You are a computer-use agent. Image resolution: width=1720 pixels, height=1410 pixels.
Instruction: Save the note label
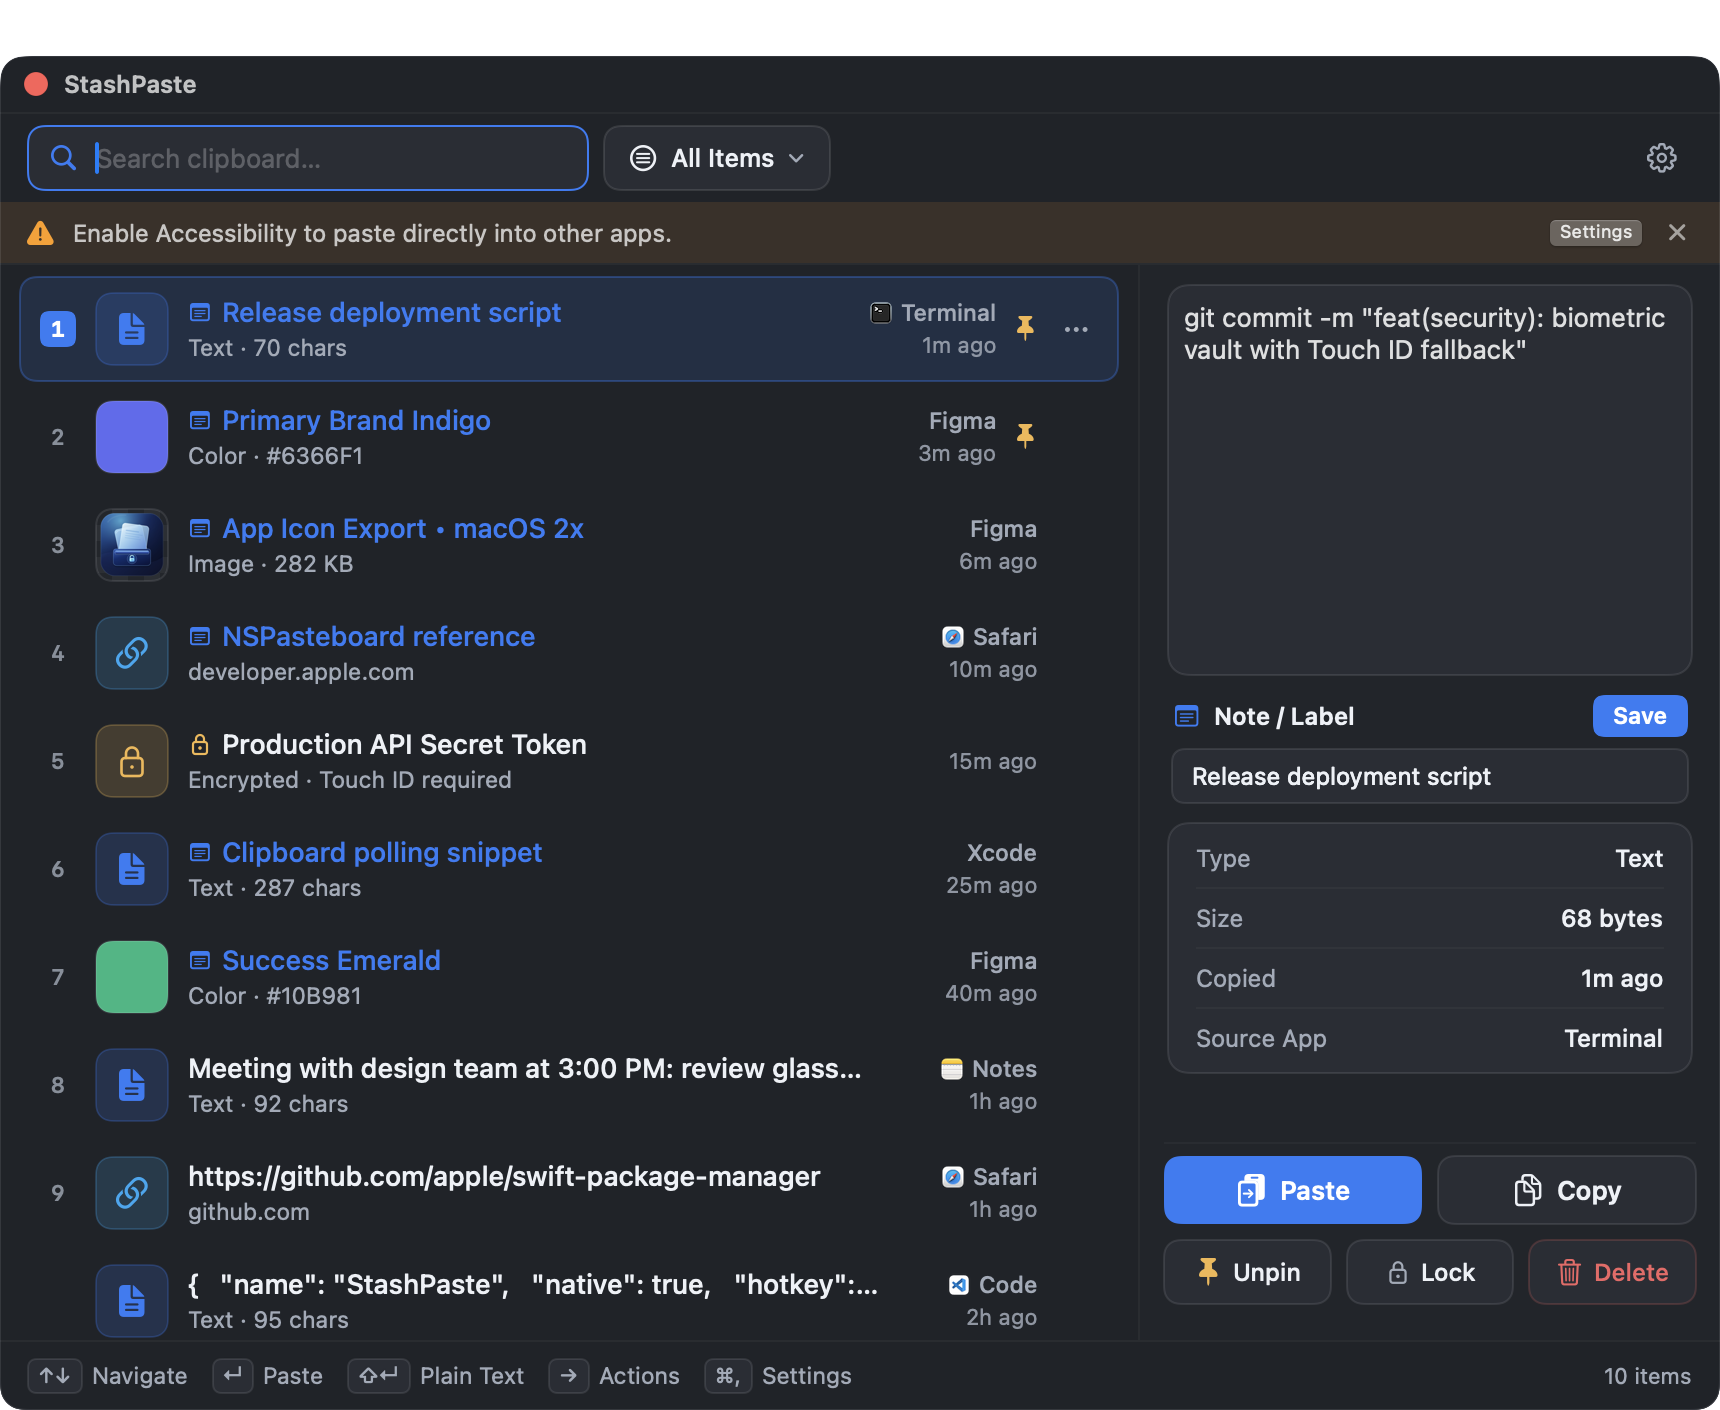[1640, 716]
